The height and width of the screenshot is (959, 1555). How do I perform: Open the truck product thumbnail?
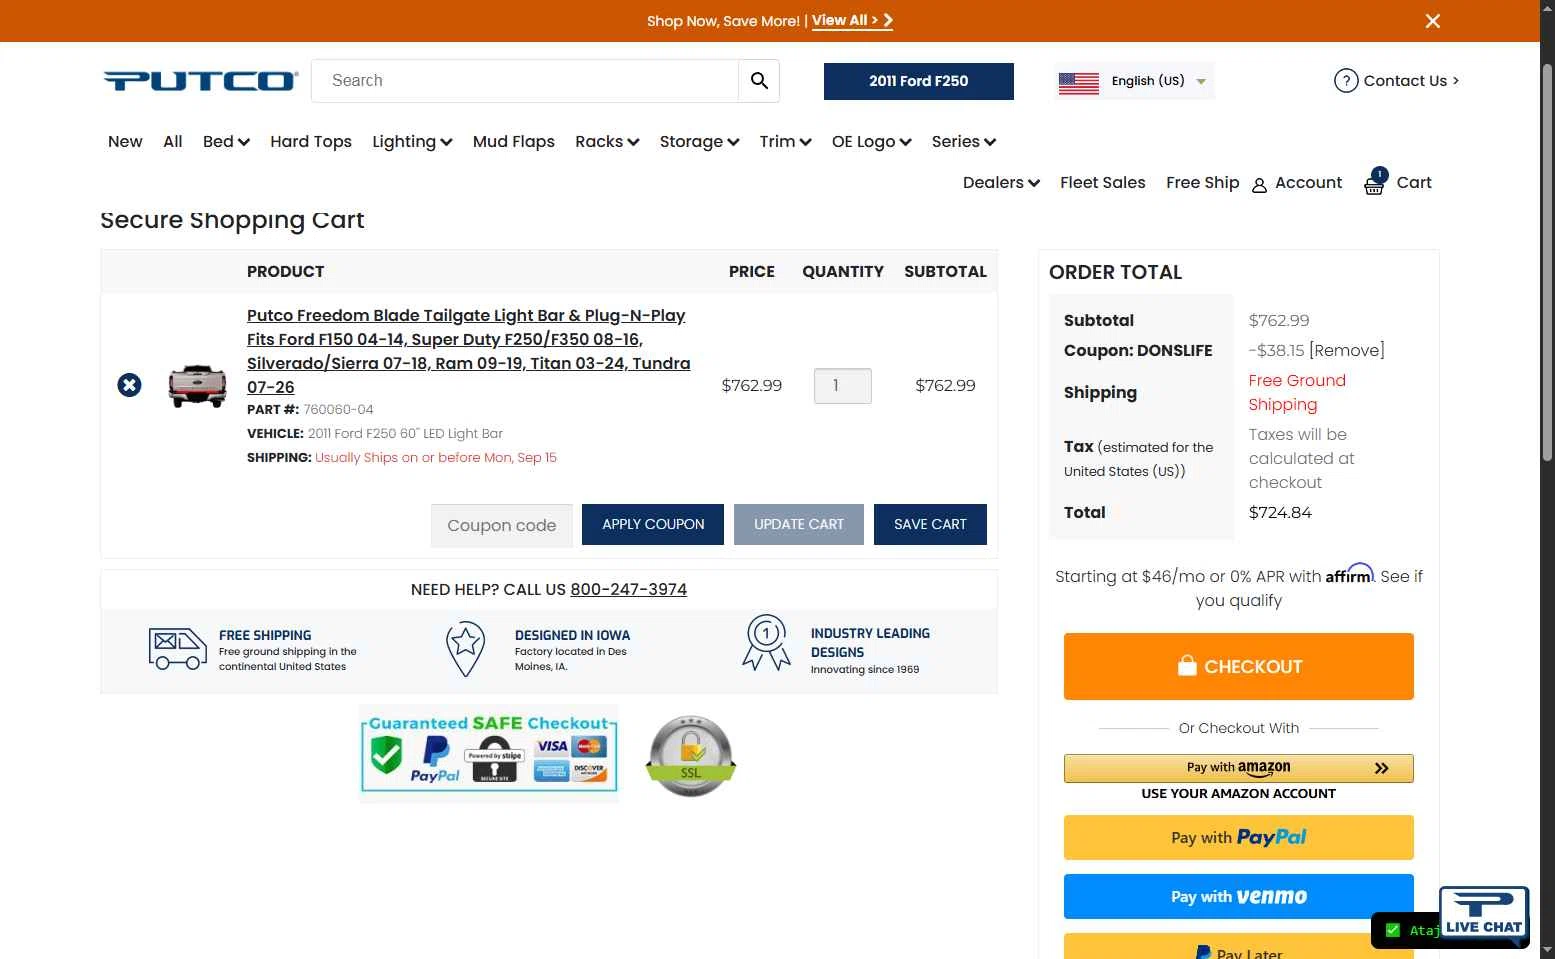click(197, 385)
